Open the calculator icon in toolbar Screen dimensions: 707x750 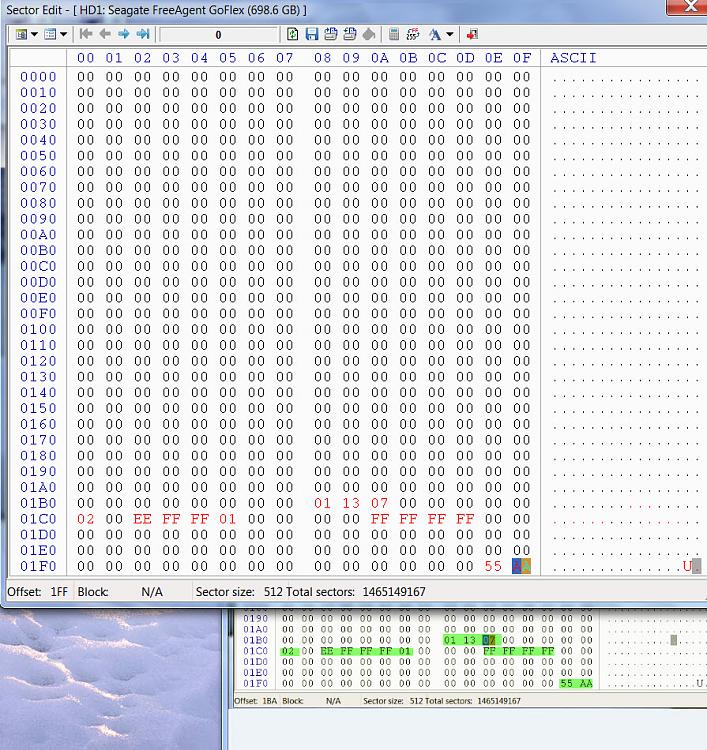pos(394,34)
